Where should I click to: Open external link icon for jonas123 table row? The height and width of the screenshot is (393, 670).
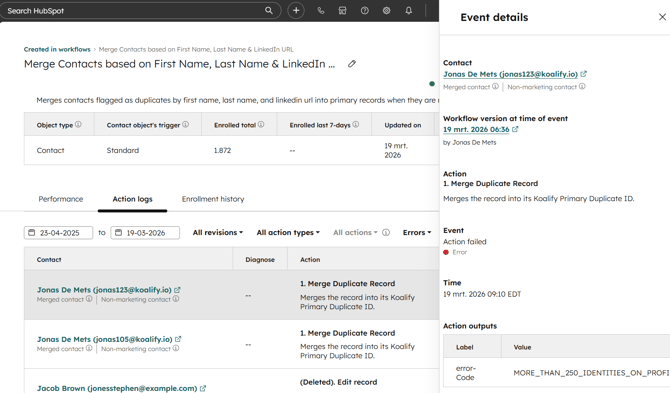tap(177, 290)
